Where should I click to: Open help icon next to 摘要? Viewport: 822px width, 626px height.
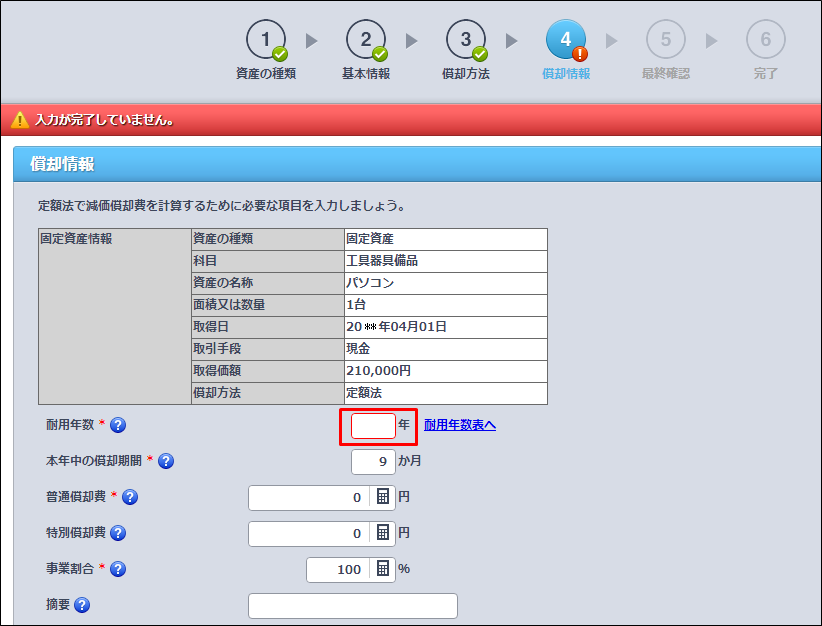pyautogui.click(x=82, y=605)
